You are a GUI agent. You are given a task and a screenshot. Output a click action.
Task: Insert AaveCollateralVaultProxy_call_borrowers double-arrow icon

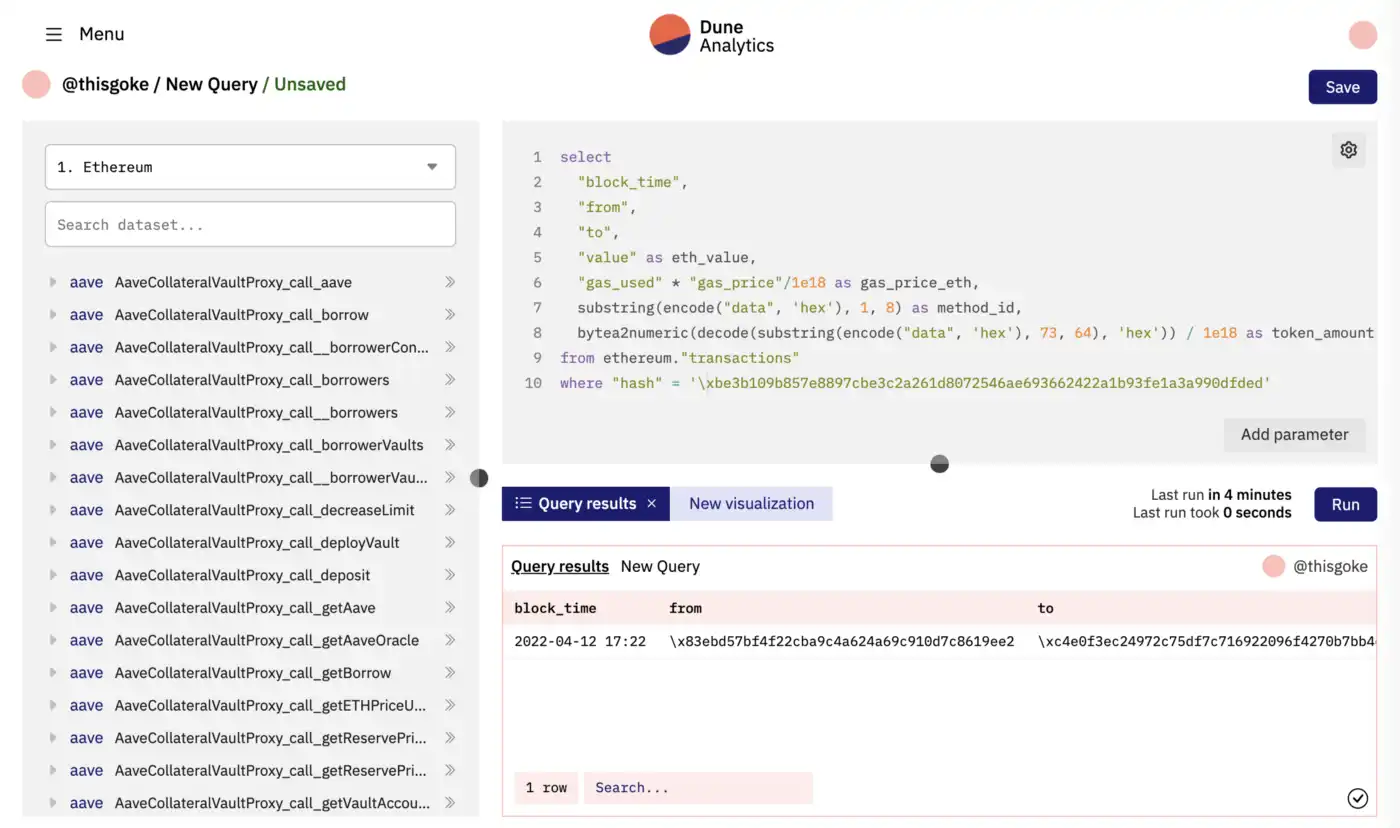[450, 380]
